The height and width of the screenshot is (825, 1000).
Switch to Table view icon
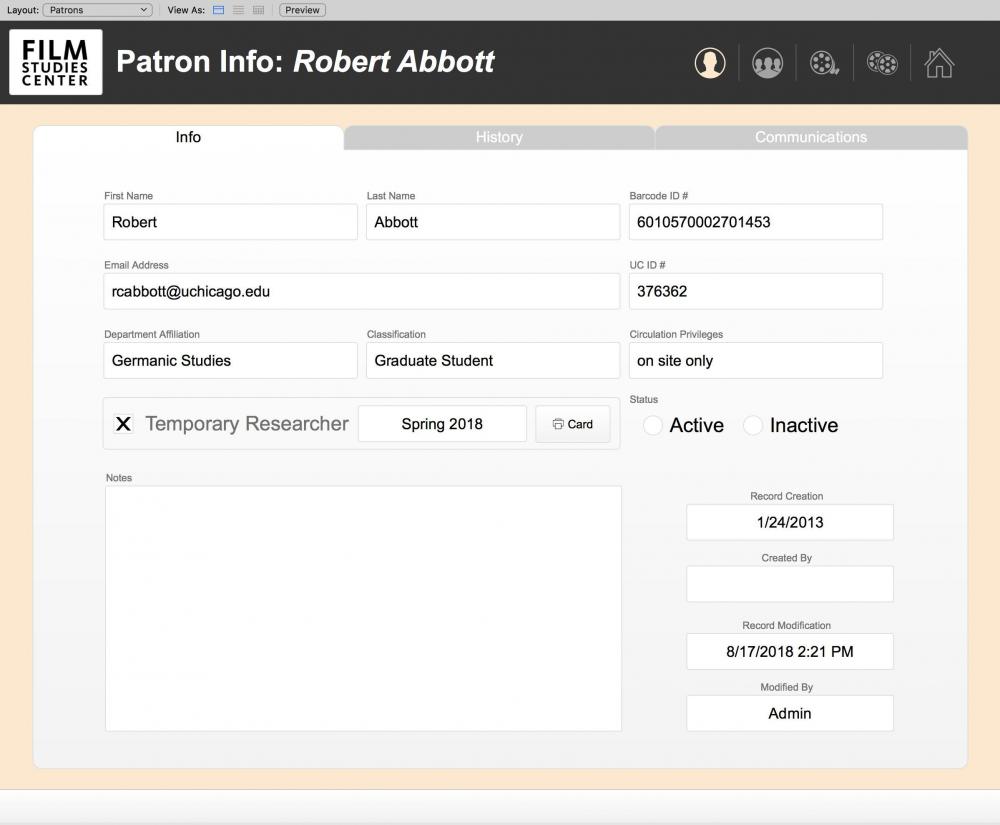258,10
